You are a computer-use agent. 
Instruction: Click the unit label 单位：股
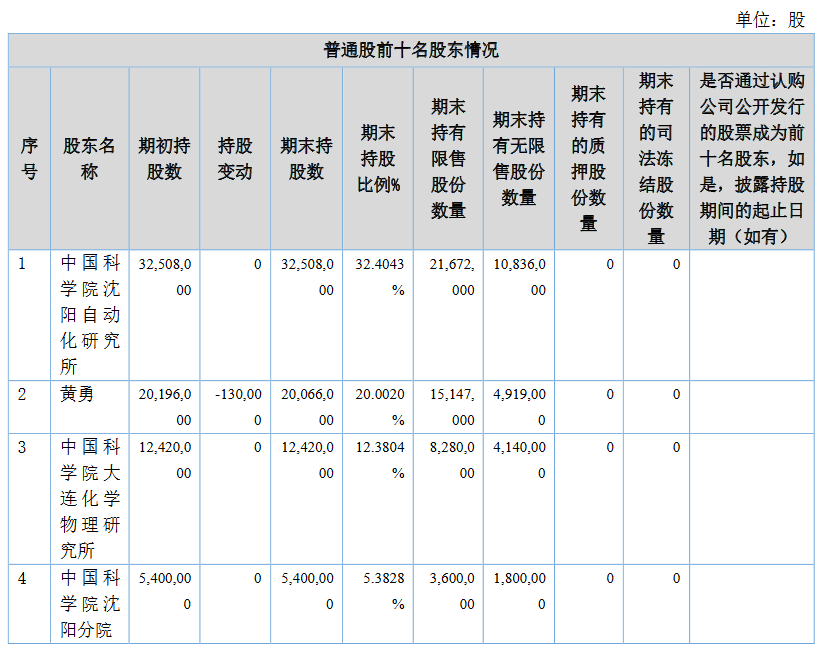pos(770,20)
